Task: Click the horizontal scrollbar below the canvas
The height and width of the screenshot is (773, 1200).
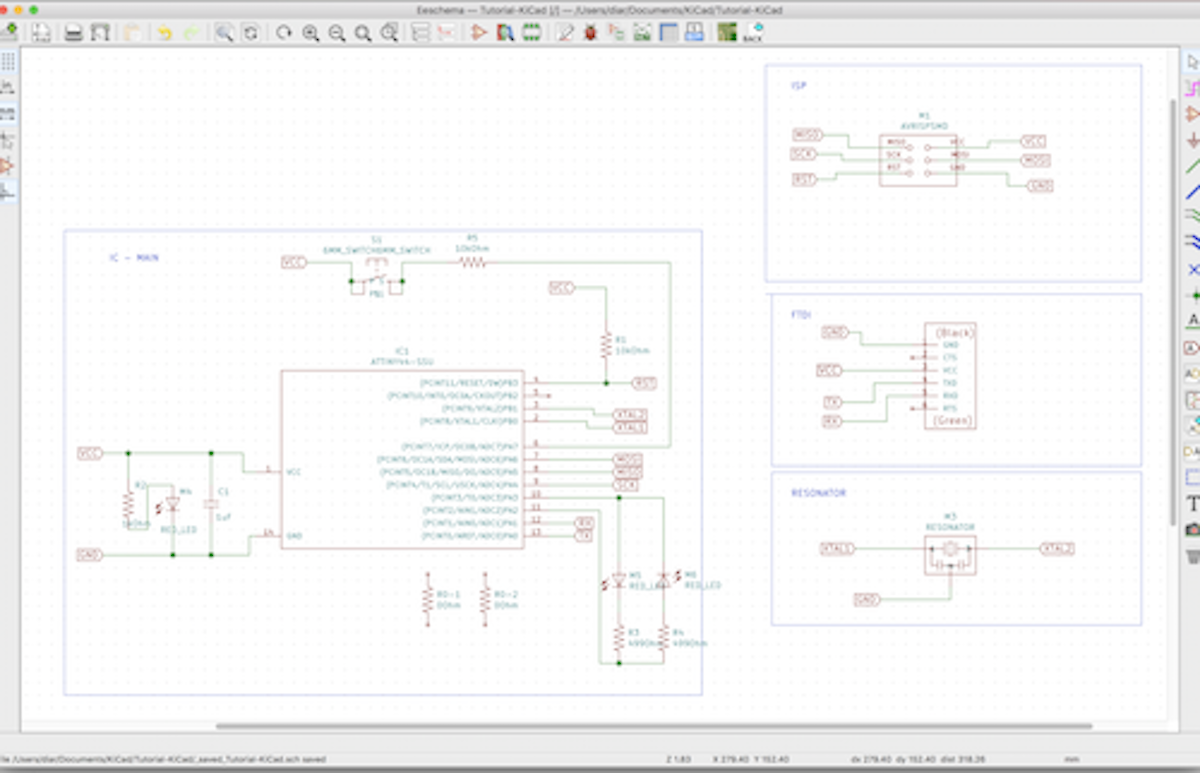Action: pyautogui.click(x=654, y=726)
